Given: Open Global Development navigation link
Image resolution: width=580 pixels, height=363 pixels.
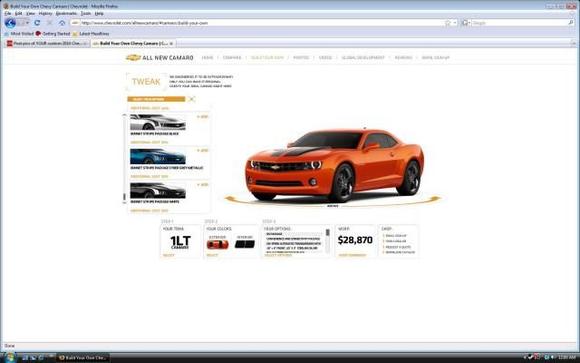Looking at the screenshot, I should 363,58.
